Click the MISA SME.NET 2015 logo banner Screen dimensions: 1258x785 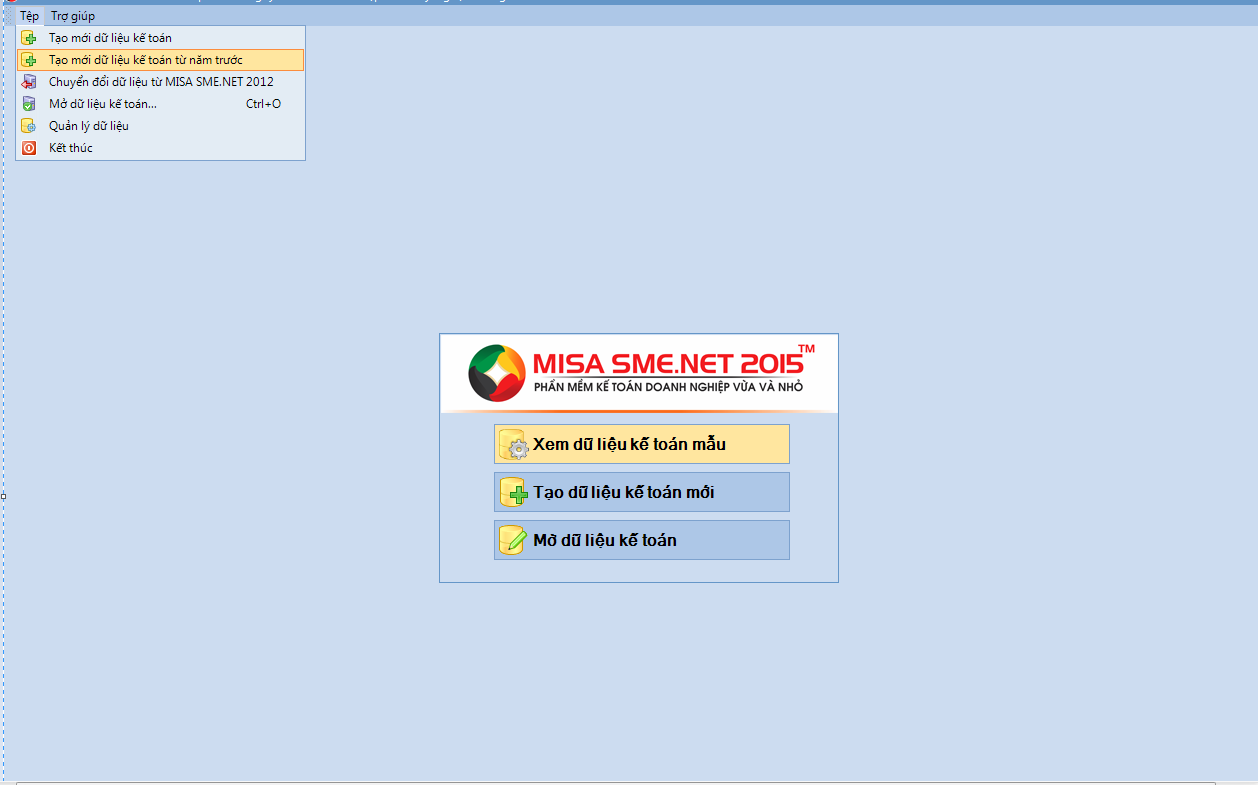(x=639, y=373)
